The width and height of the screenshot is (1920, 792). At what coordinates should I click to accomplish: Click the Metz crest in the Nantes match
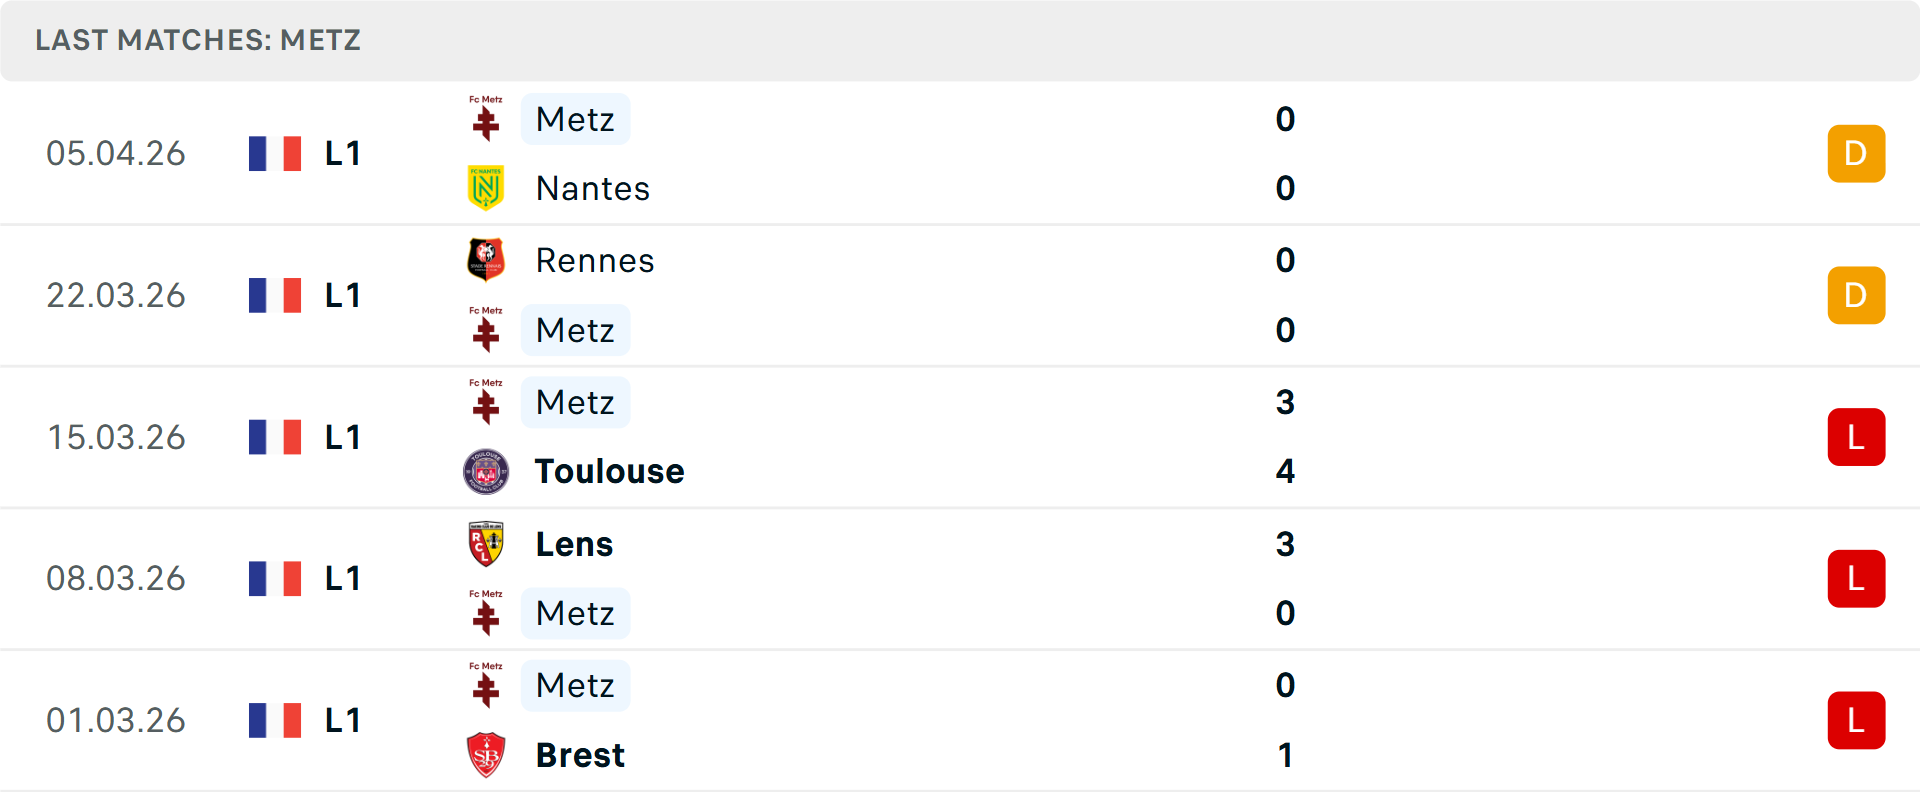point(486,119)
